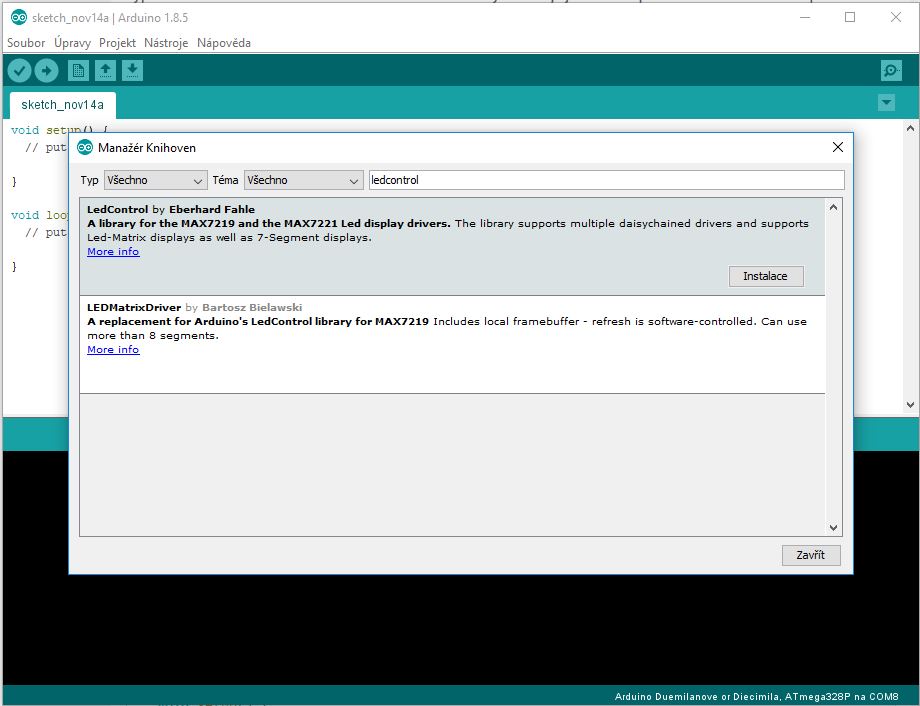The height and width of the screenshot is (706, 920).
Task: Click the Save sketch down-arrow icon
Action: 133,70
